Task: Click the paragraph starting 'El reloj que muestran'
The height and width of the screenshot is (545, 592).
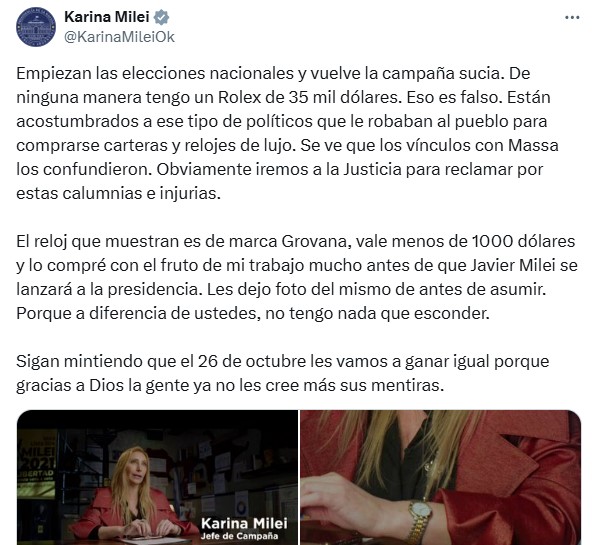Action: point(297,277)
